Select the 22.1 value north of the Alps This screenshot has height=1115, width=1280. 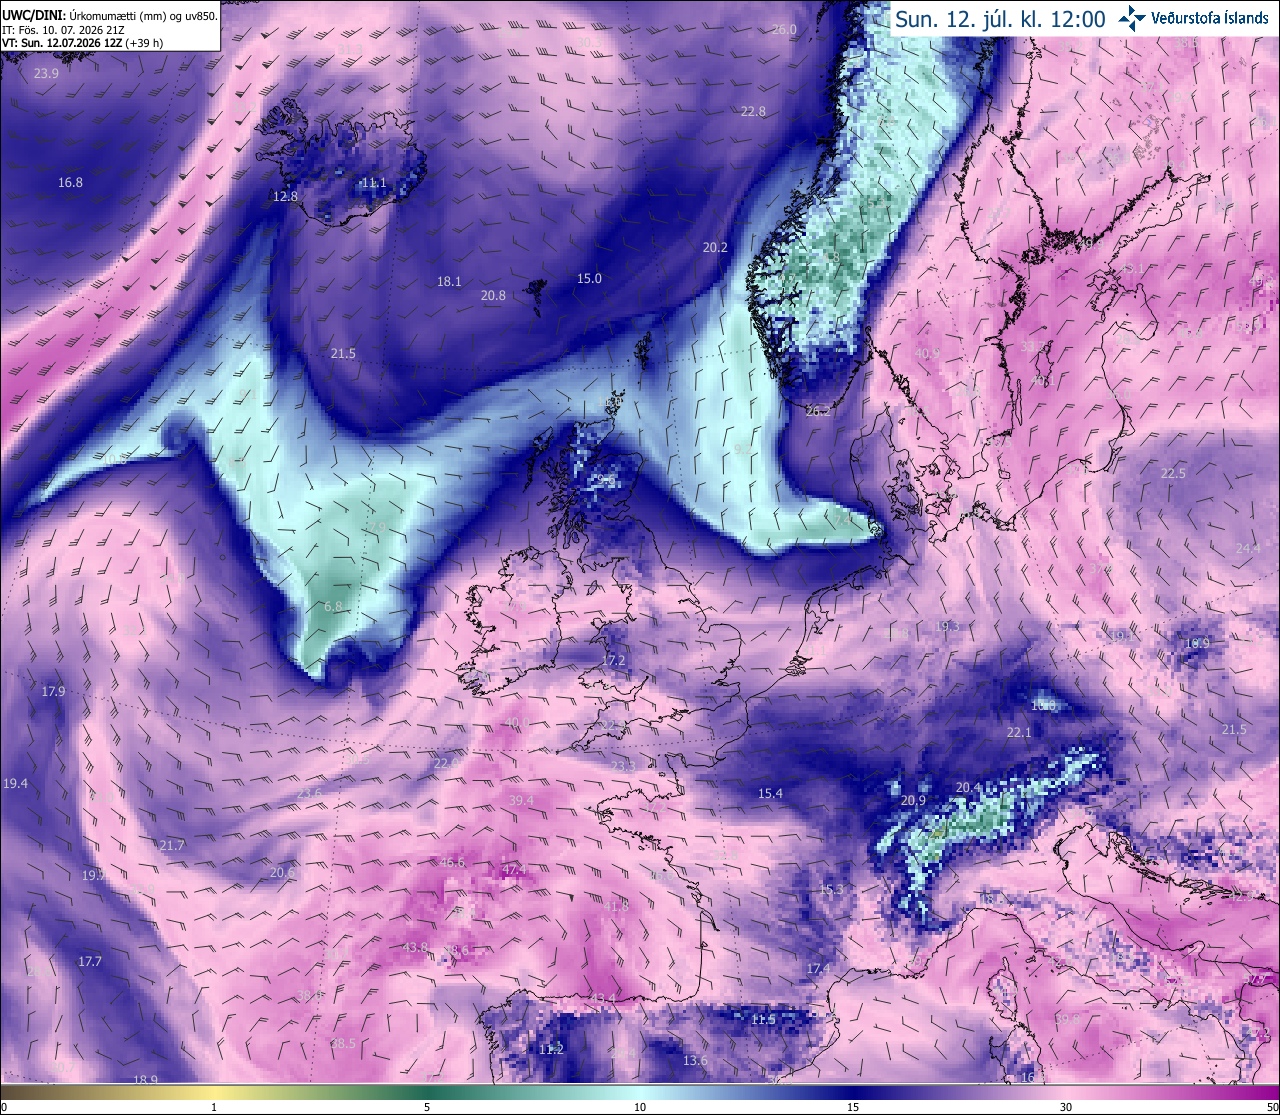tap(1018, 732)
